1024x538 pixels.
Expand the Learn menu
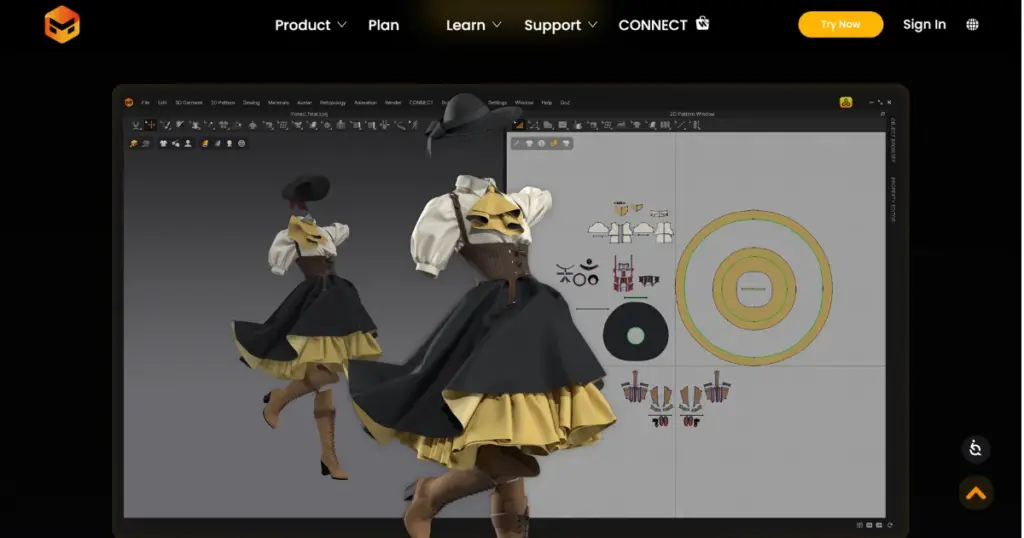tap(473, 25)
